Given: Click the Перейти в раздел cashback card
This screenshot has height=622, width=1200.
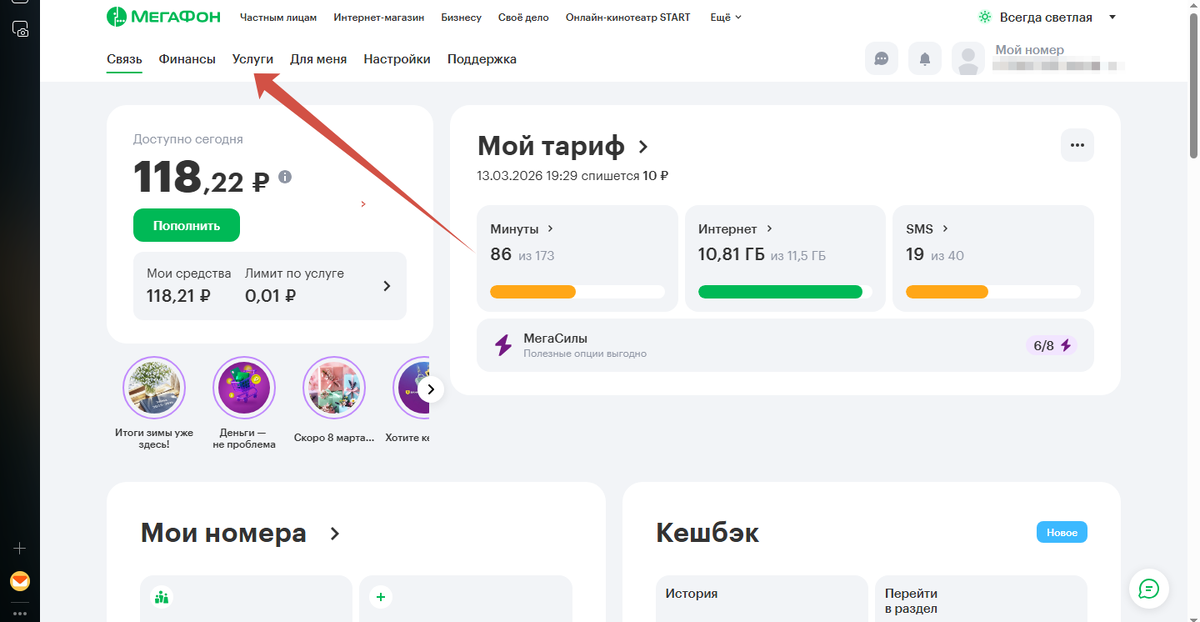Looking at the screenshot, I should coord(980,598).
